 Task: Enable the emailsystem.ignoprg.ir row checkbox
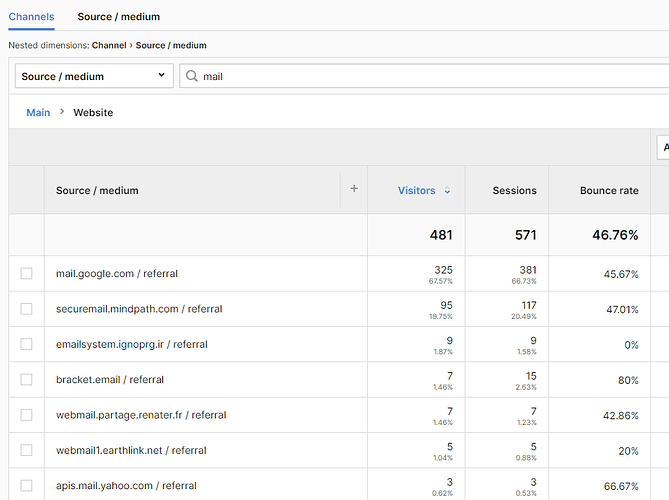(26, 344)
